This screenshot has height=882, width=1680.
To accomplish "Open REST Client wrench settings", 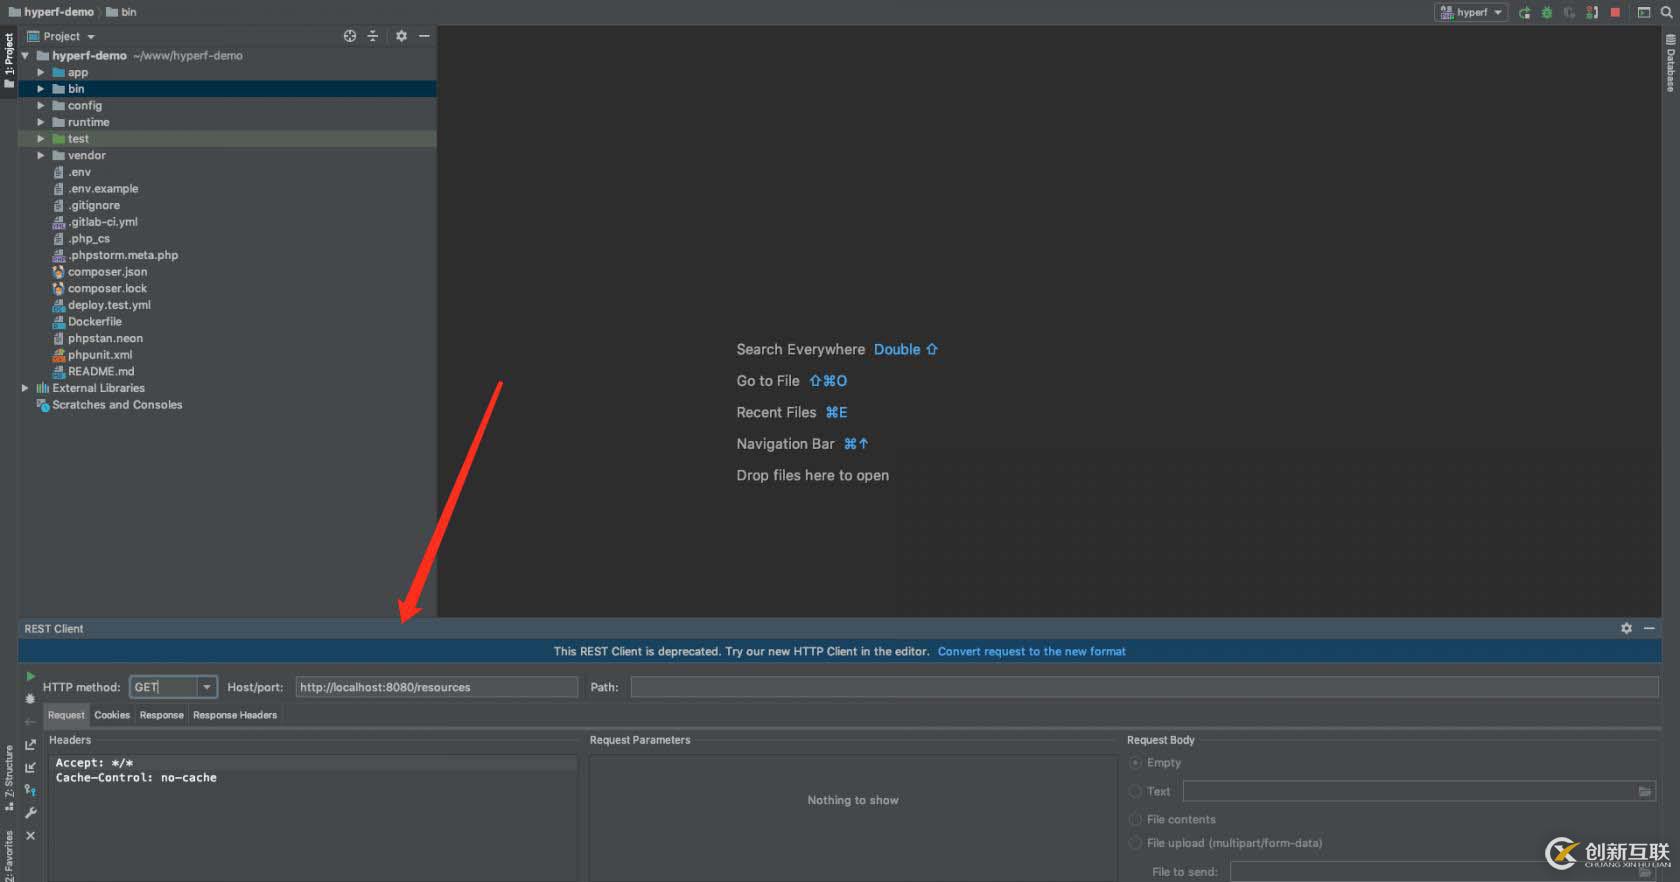I will pos(30,813).
